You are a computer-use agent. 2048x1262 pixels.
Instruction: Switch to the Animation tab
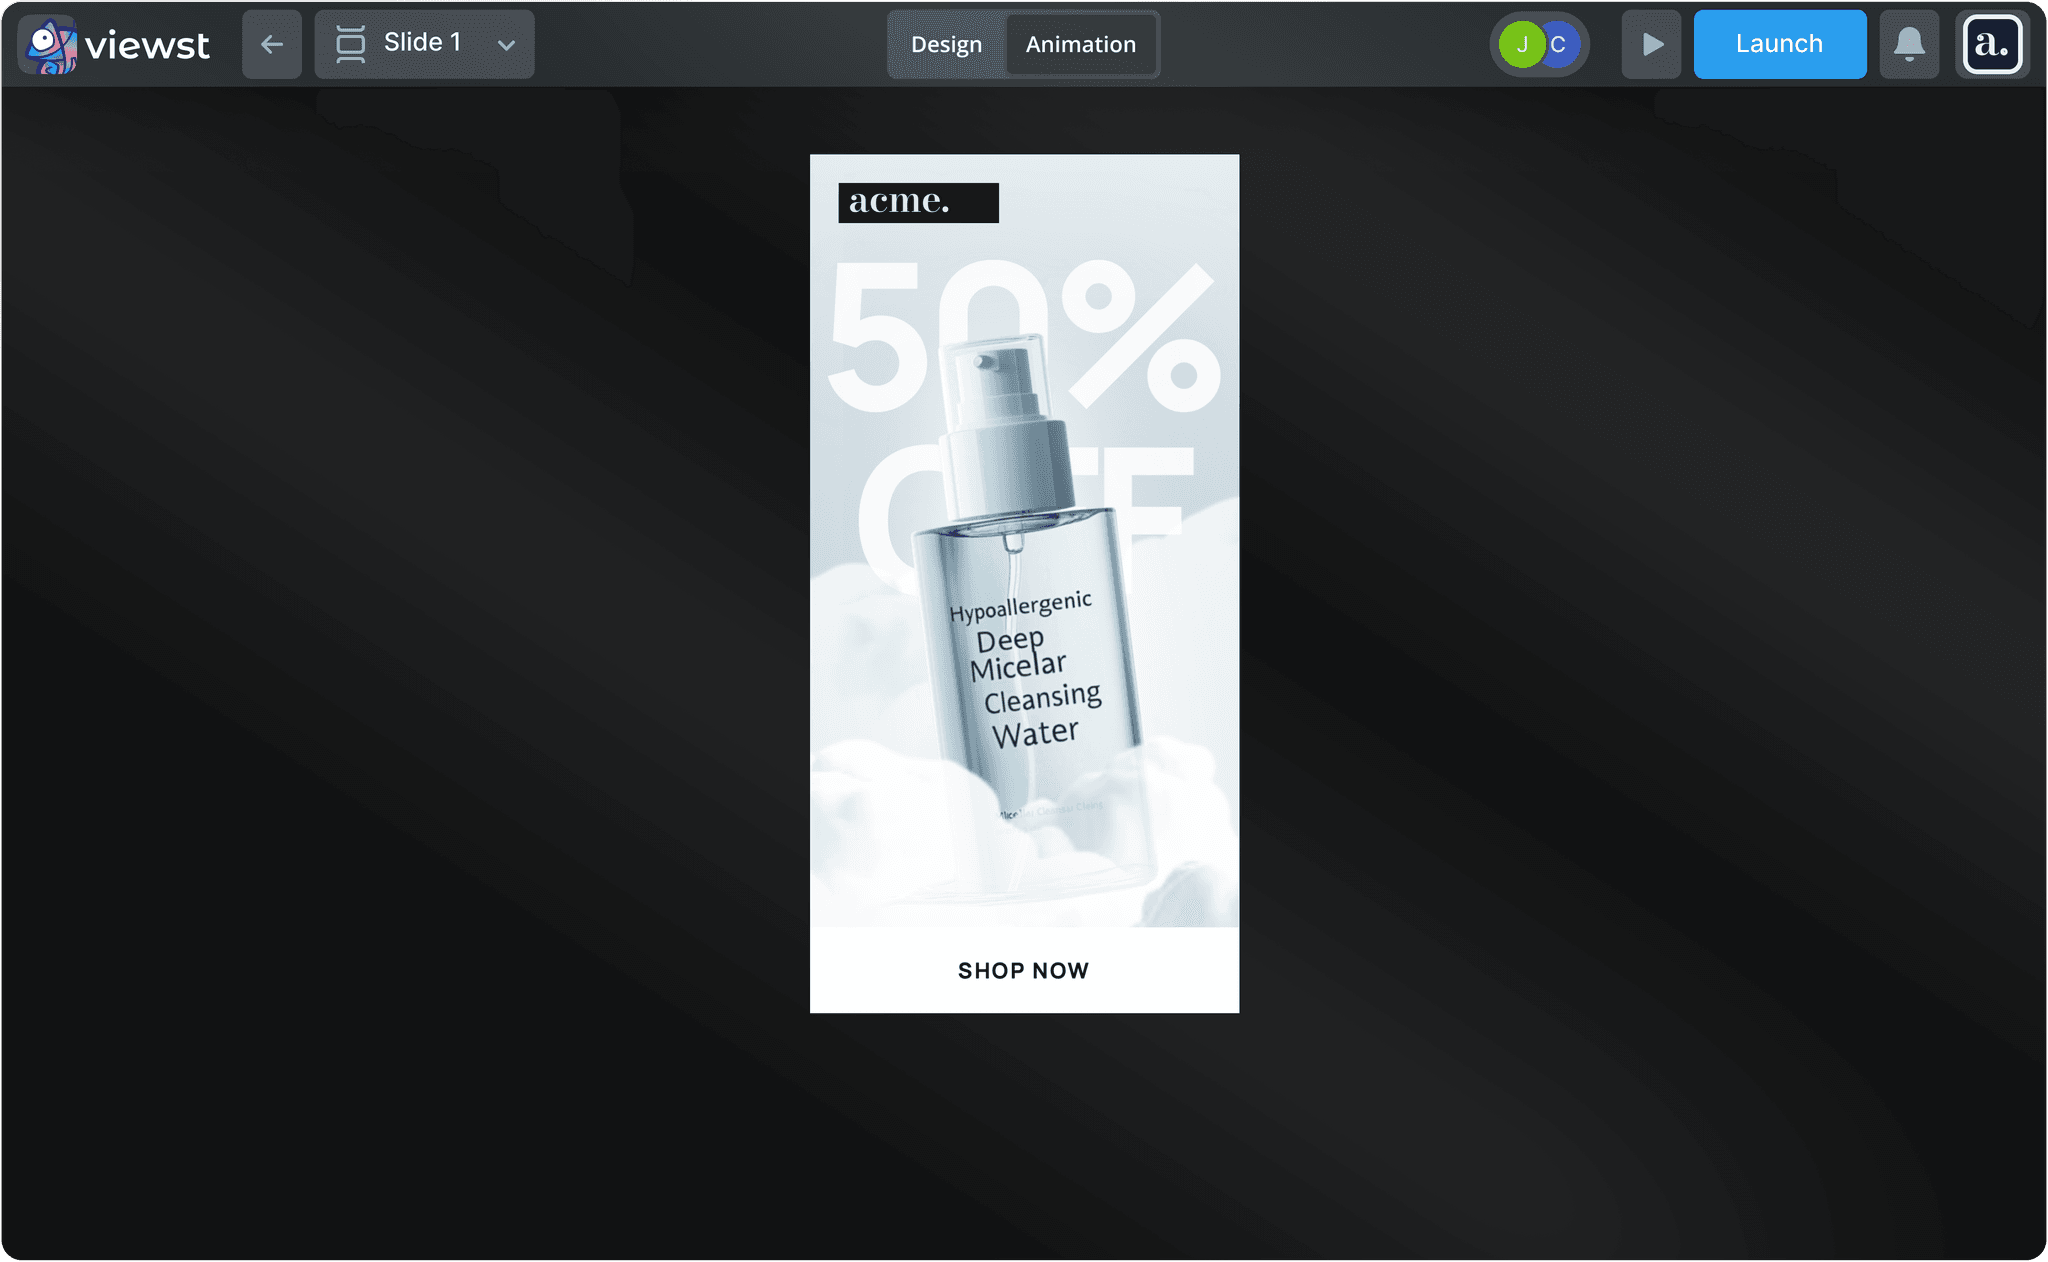point(1080,45)
